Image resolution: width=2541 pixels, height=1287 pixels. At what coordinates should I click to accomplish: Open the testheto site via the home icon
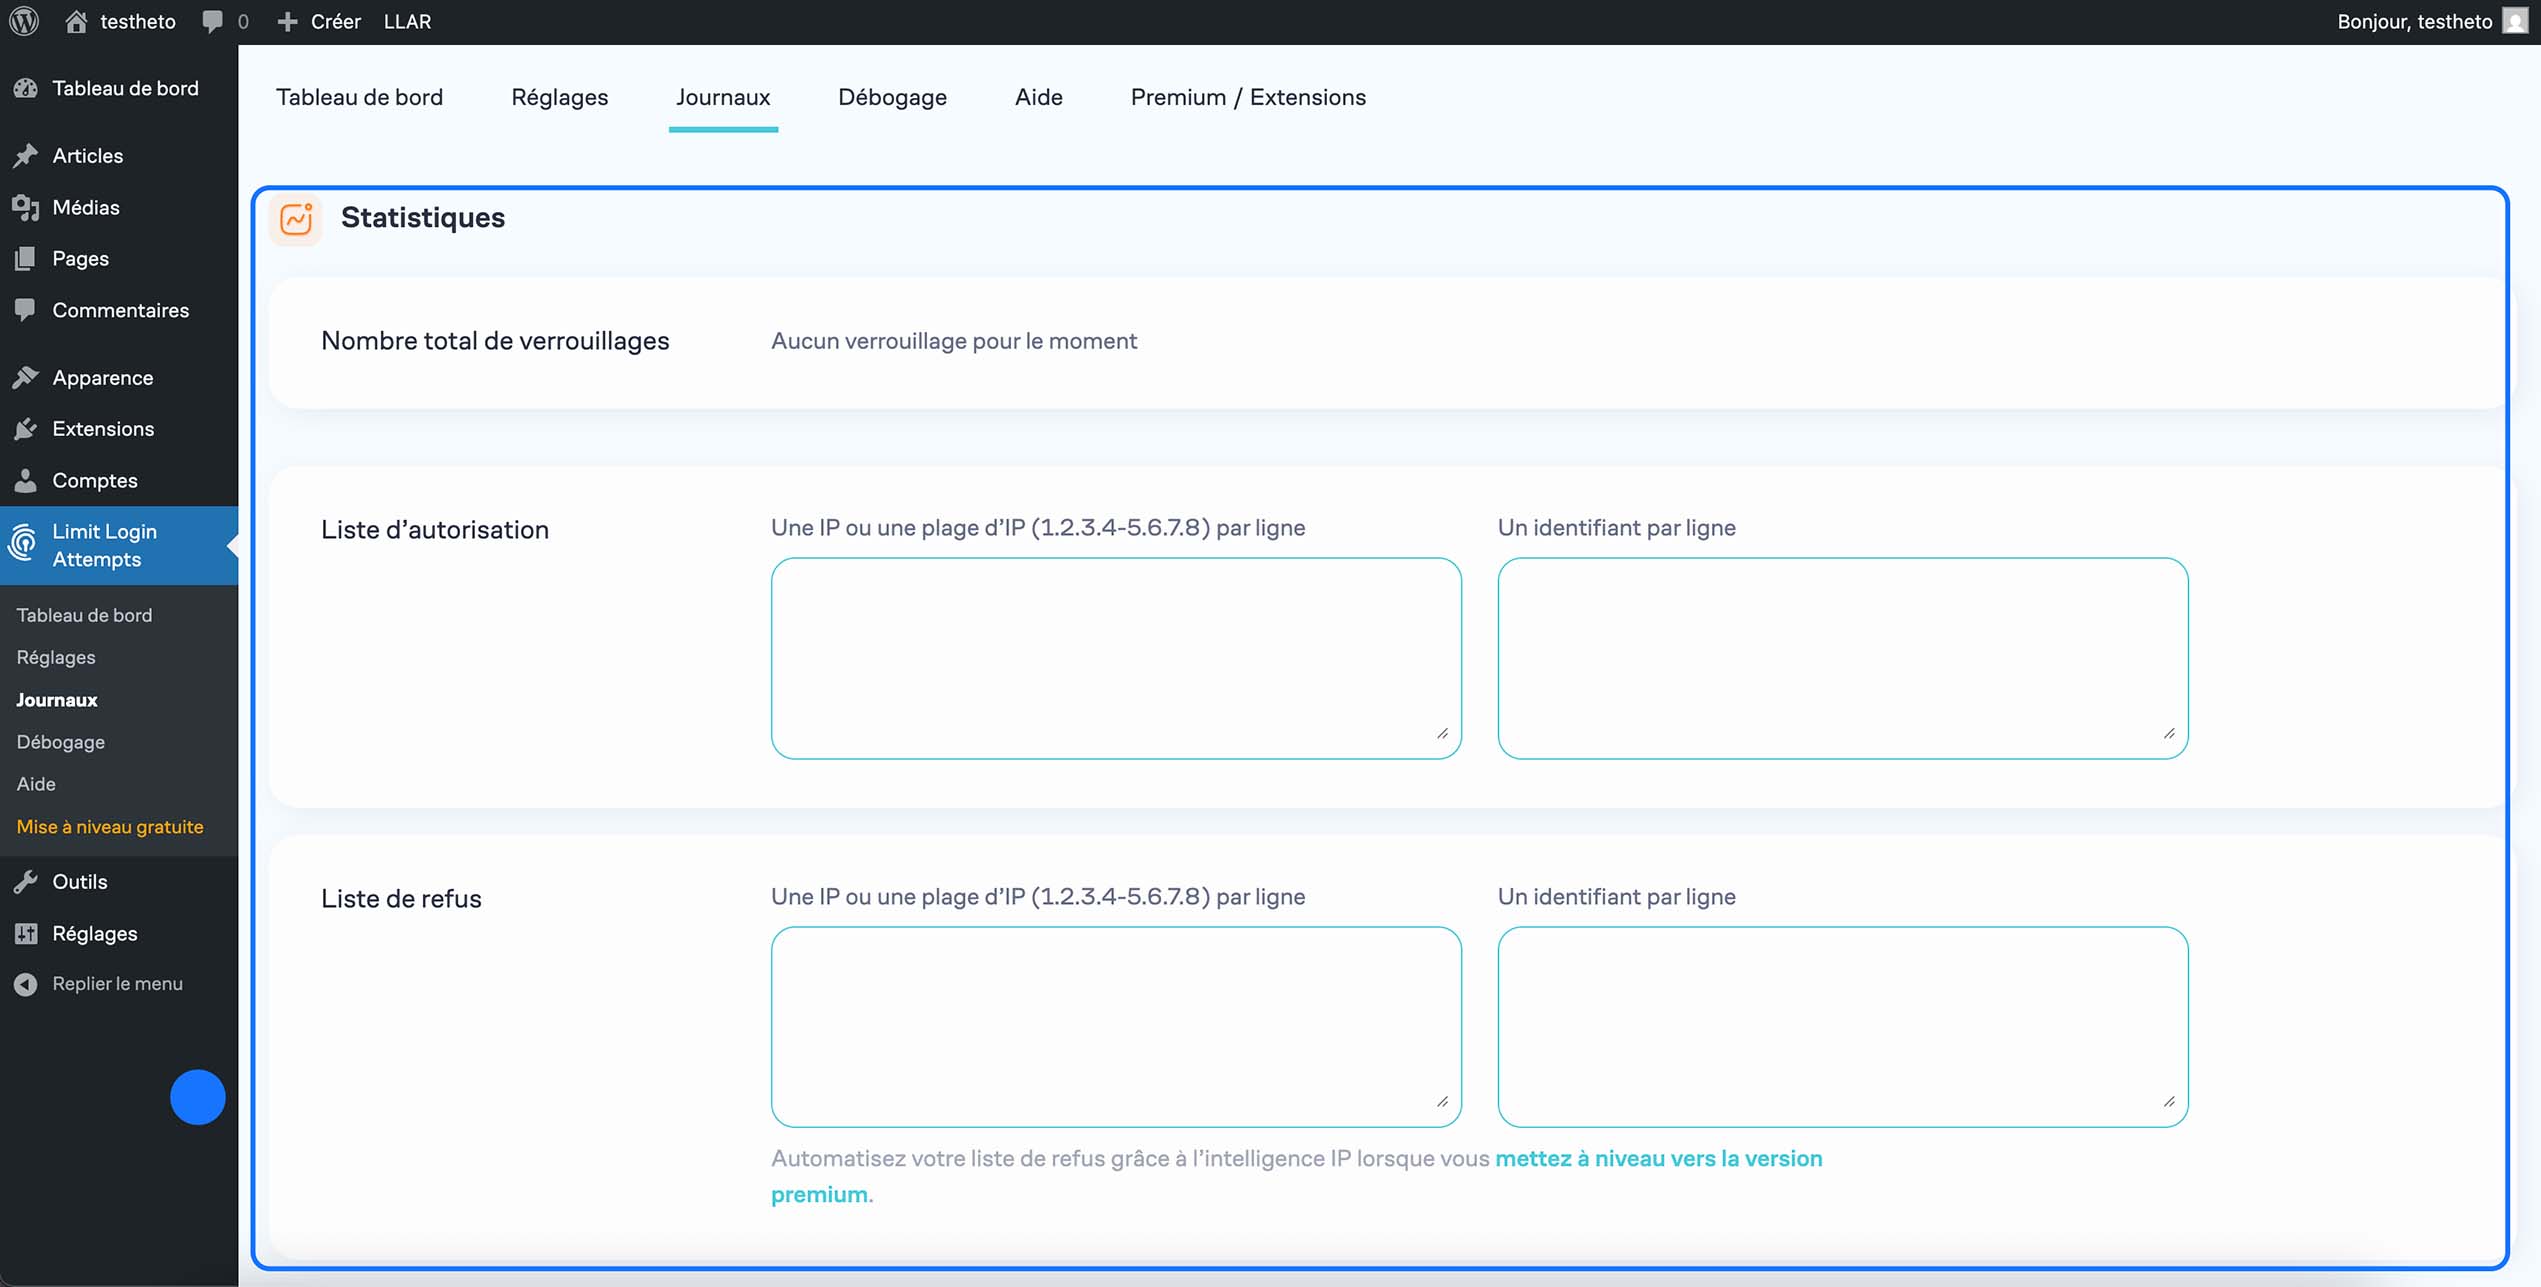point(77,20)
